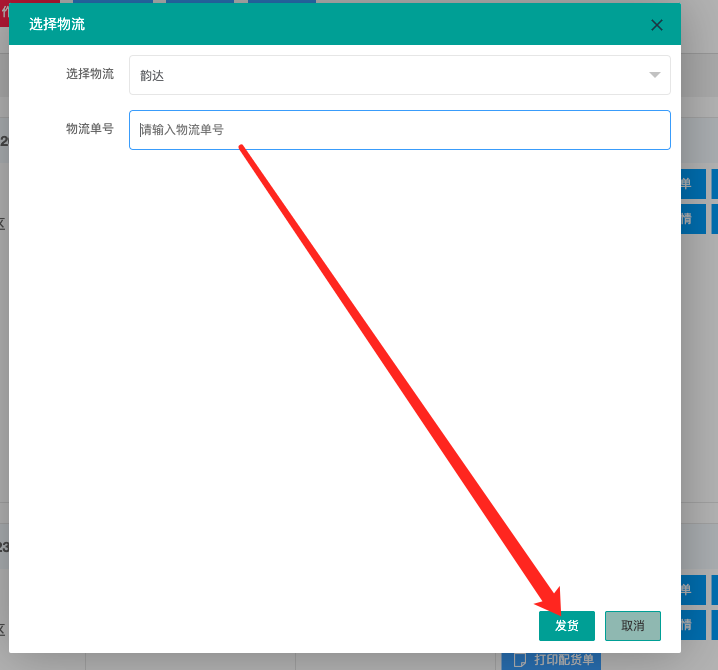Click the 选择物流 field label
The width and height of the screenshot is (718, 670).
click(x=90, y=74)
